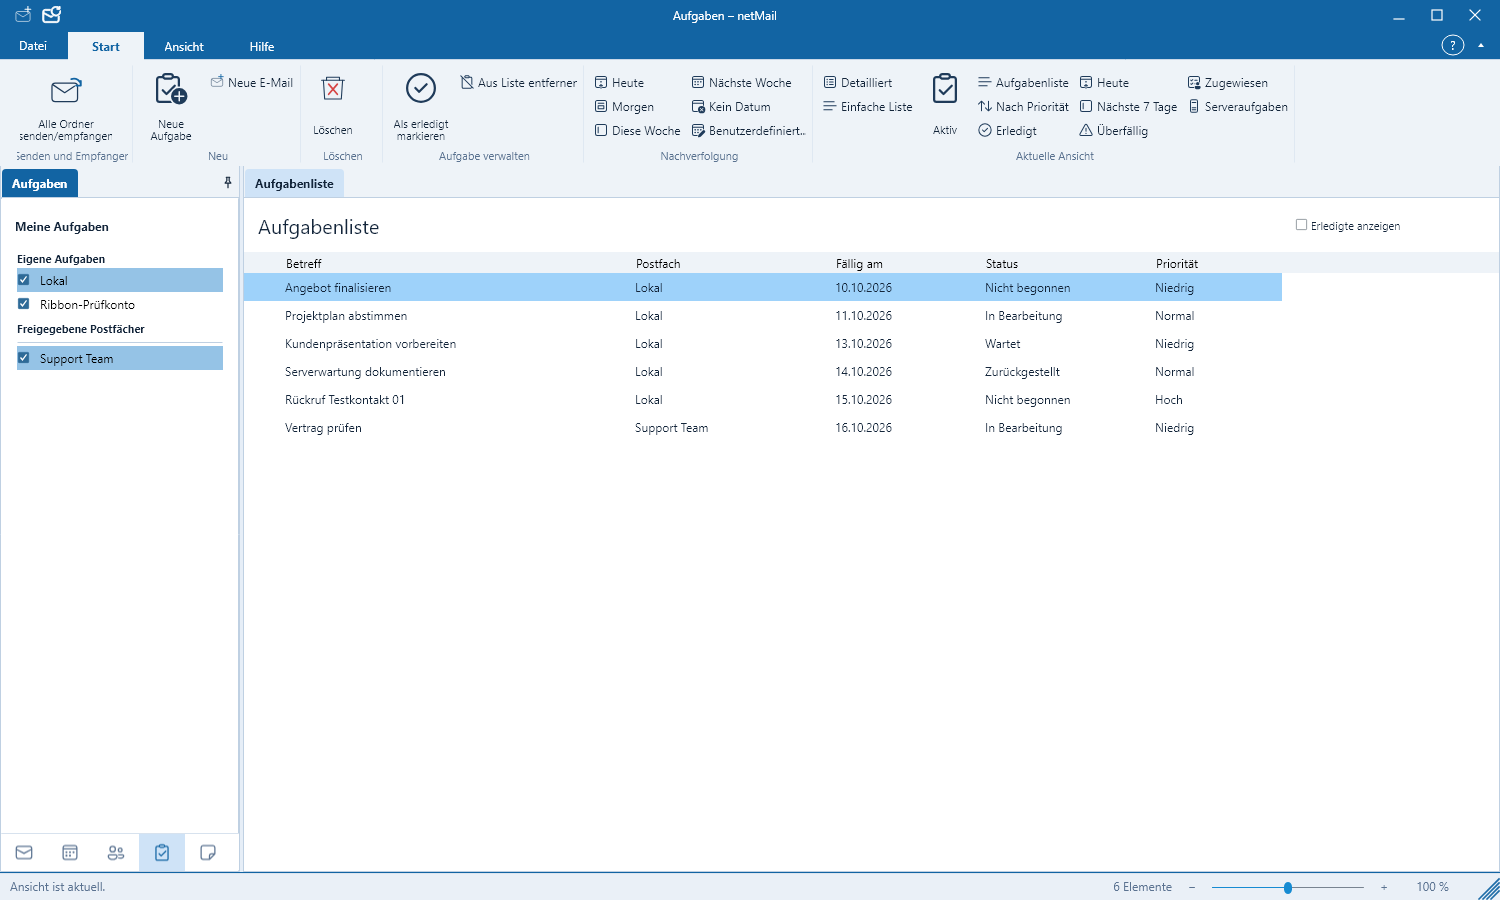Open the help question mark icon

coord(1453,45)
